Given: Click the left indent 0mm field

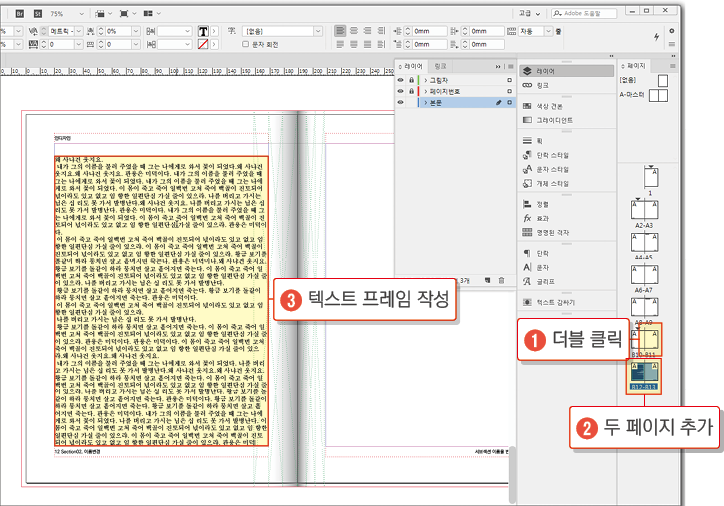Looking at the screenshot, I should (429, 31).
